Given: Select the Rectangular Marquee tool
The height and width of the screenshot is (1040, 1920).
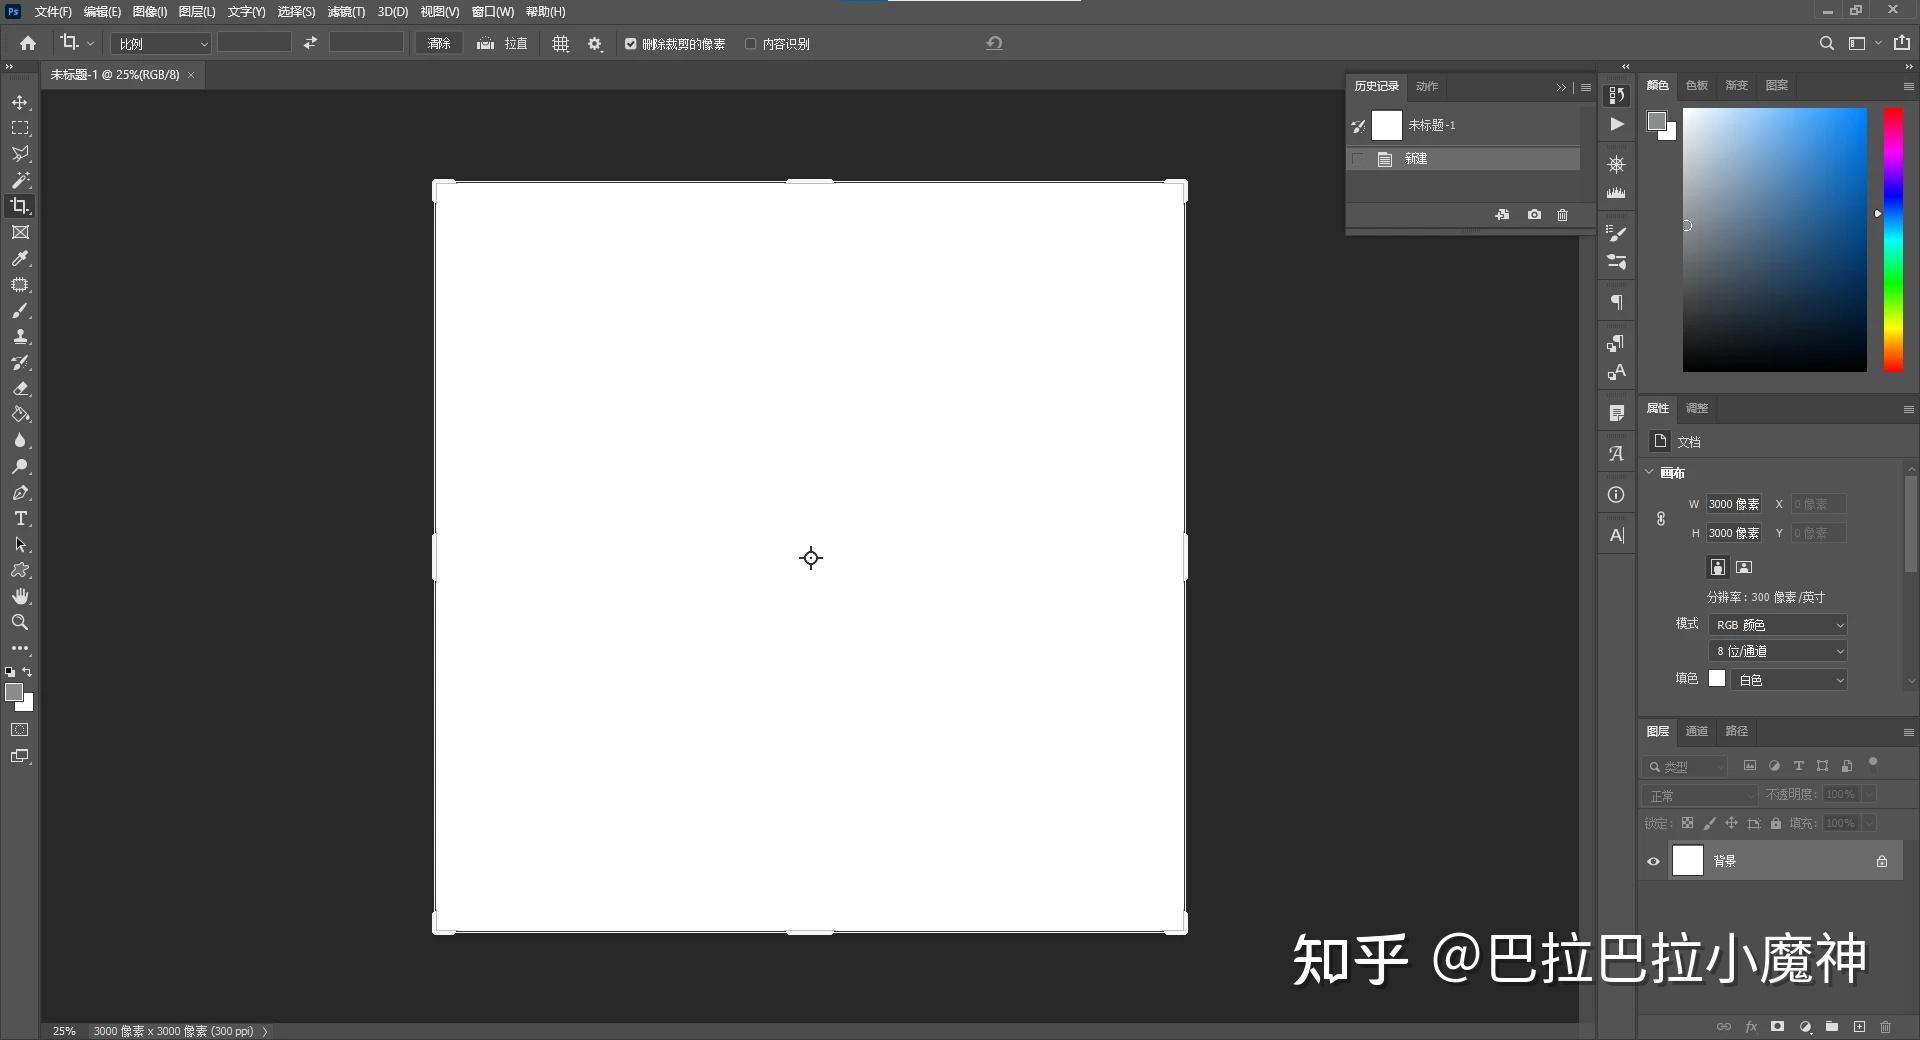Looking at the screenshot, I should click(x=20, y=128).
